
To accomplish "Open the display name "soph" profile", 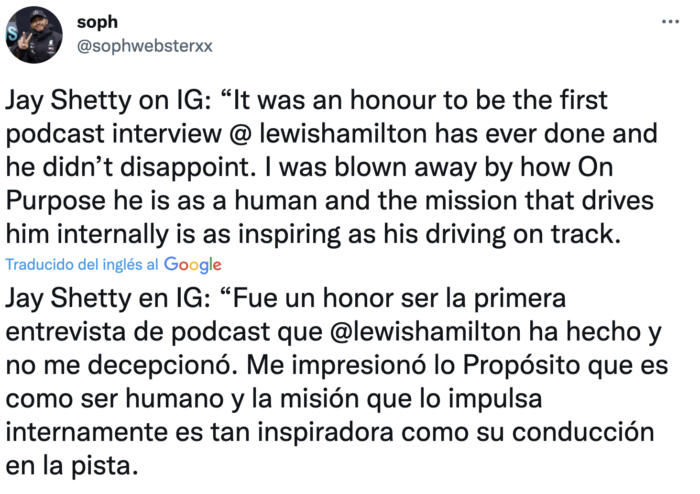I will (96, 23).
